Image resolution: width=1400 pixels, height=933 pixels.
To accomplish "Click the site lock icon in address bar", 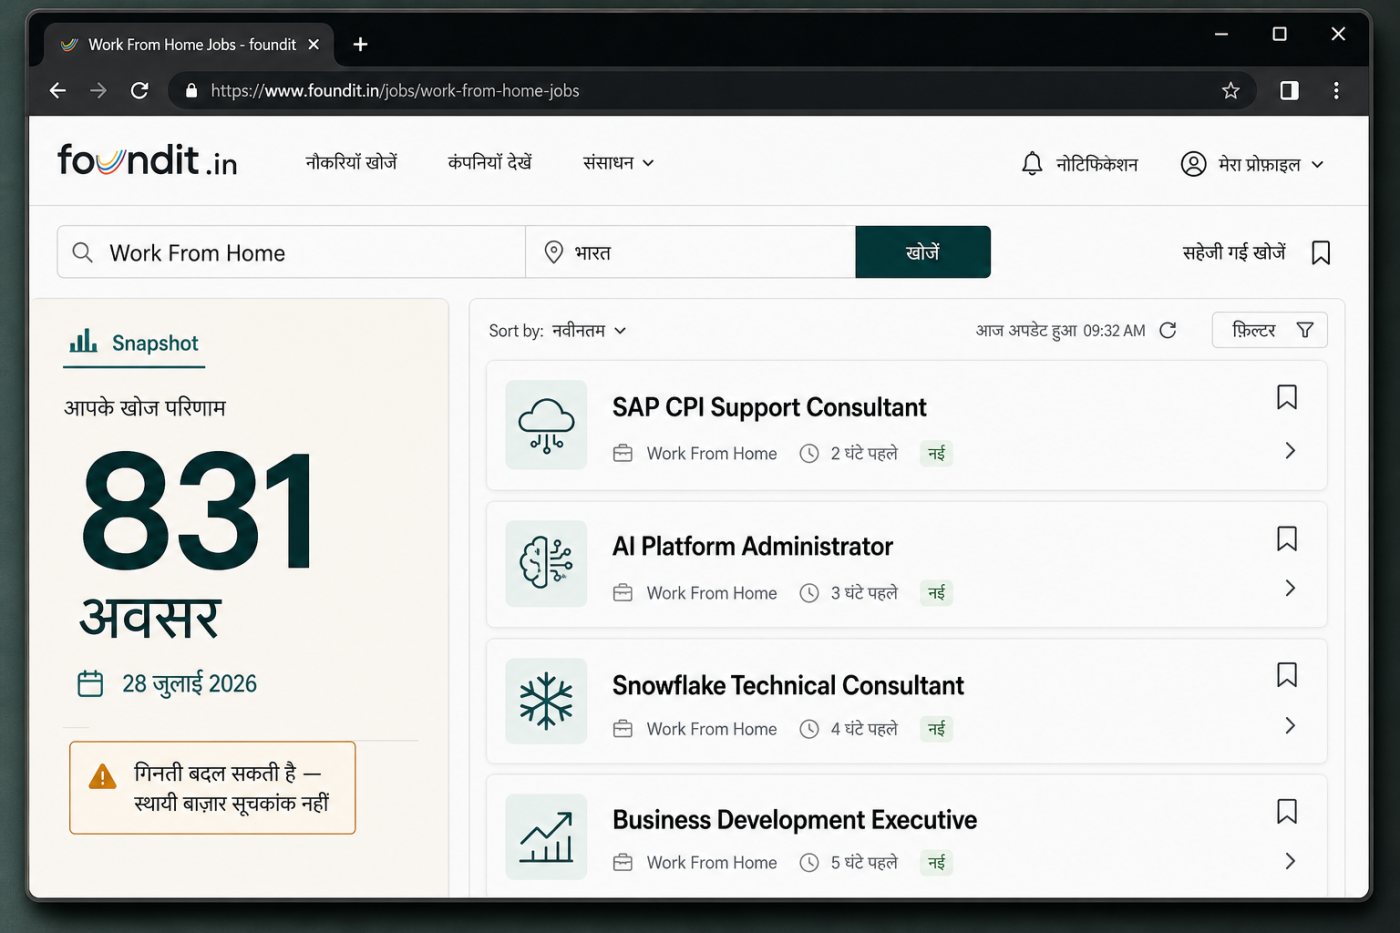I will click(x=191, y=91).
